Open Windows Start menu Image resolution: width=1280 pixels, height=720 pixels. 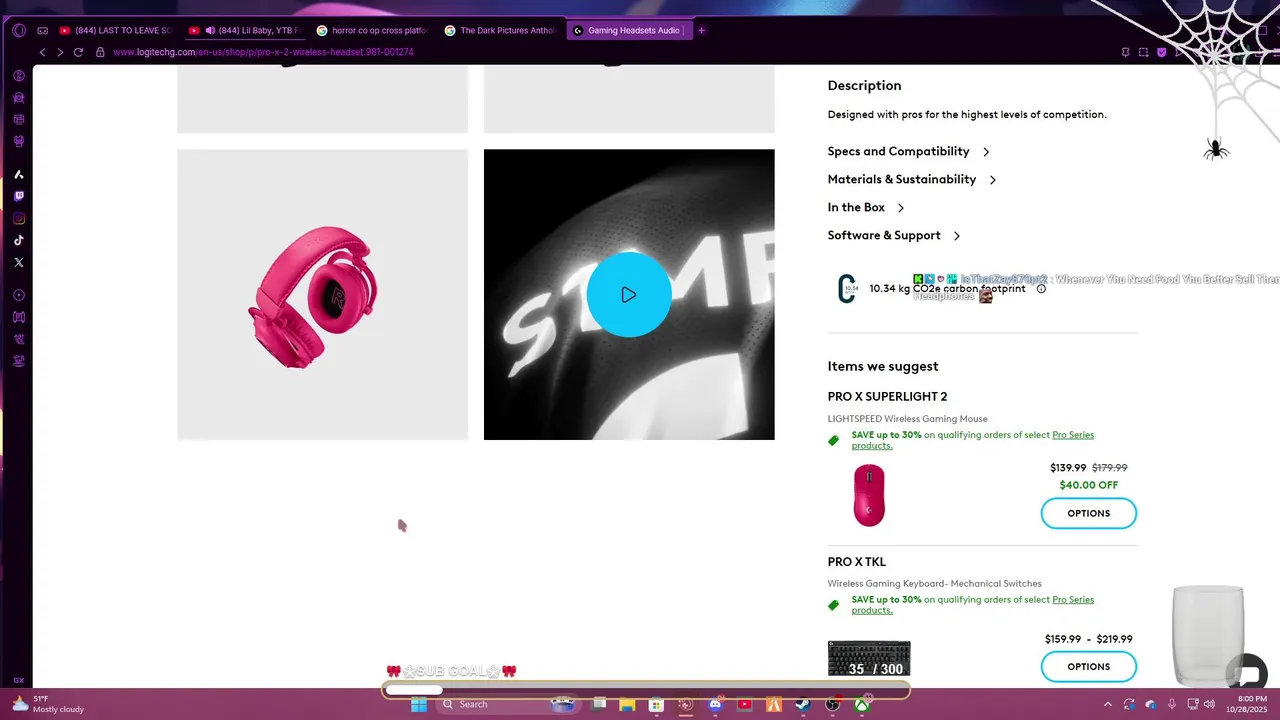(419, 704)
